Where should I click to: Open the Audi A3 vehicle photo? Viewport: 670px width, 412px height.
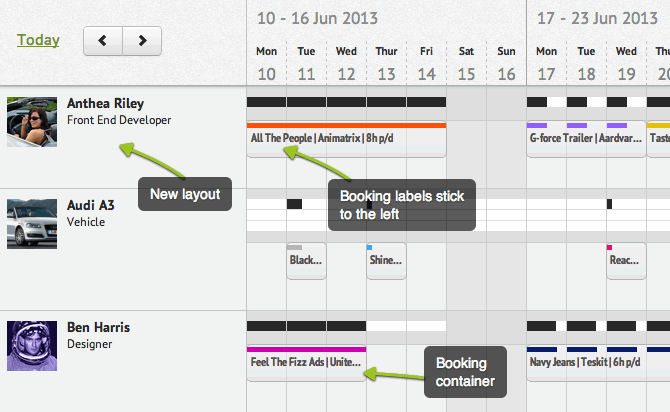click(x=32, y=224)
